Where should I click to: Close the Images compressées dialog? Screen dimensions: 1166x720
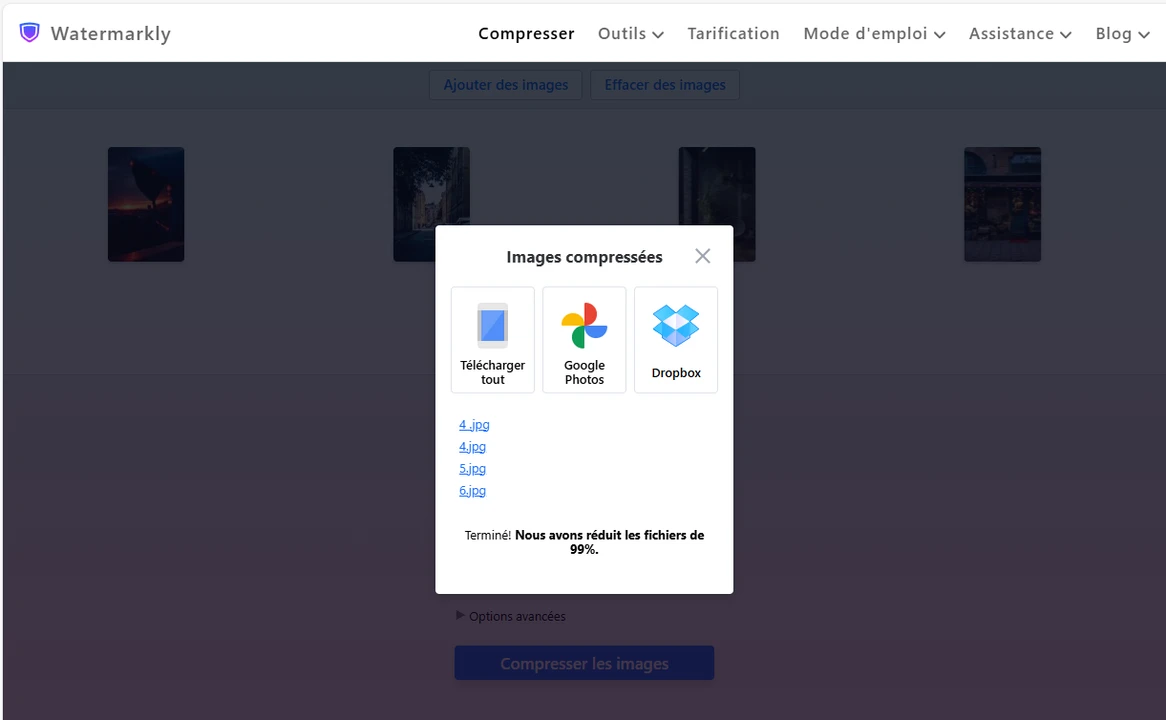[703, 256]
